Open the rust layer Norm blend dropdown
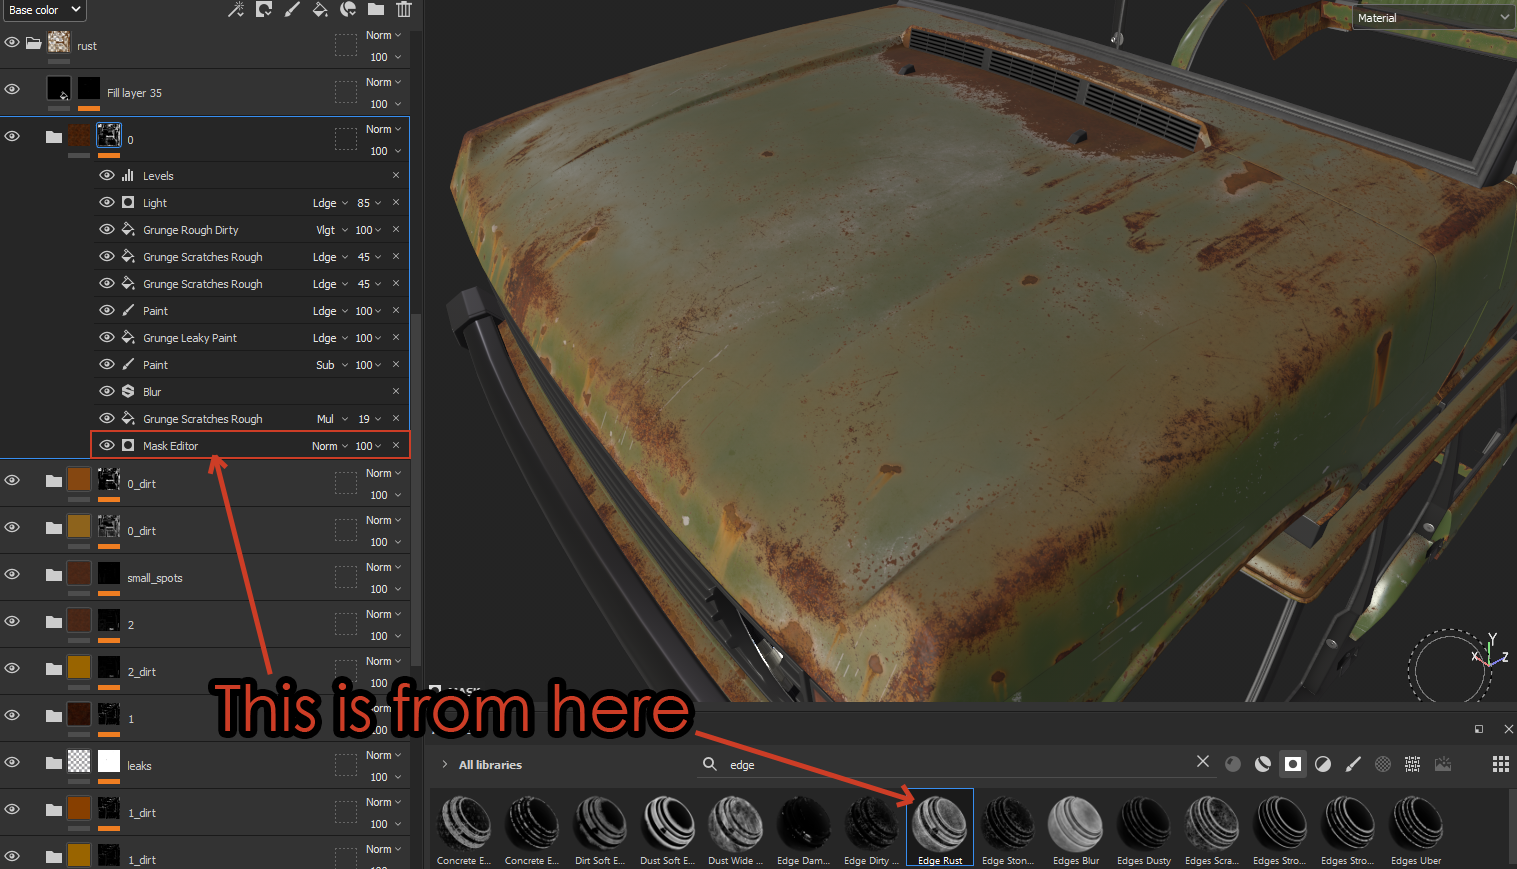The height and width of the screenshot is (869, 1517). 383,35
